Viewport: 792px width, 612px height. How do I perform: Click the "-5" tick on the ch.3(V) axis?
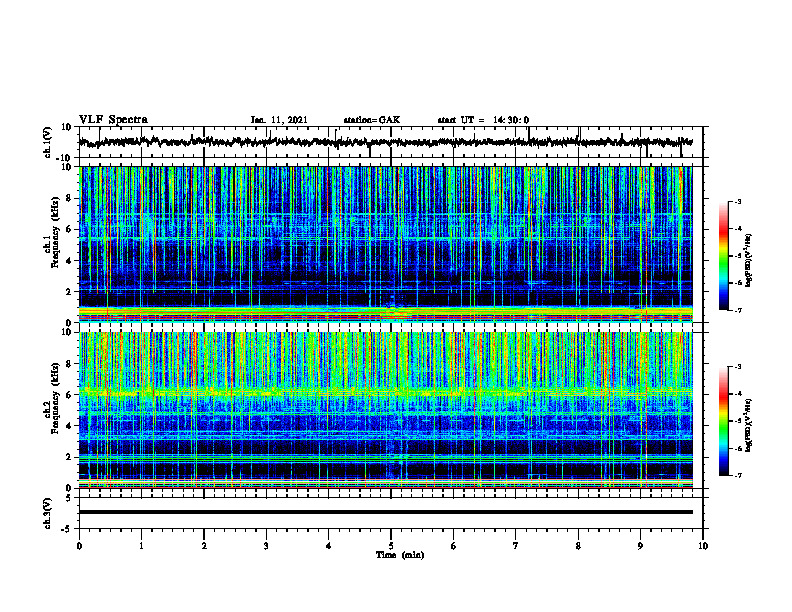coord(67,529)
